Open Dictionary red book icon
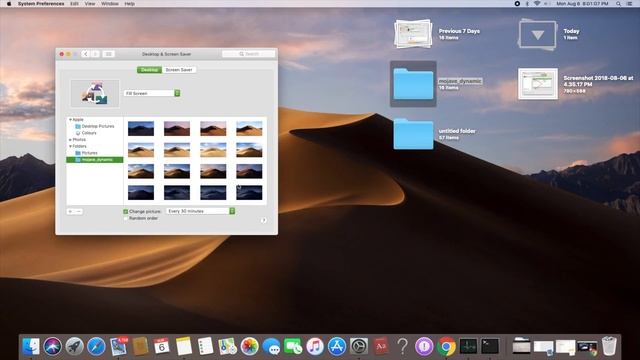Image resolution: width=640 pixels, height=360 pixels. 381,346
